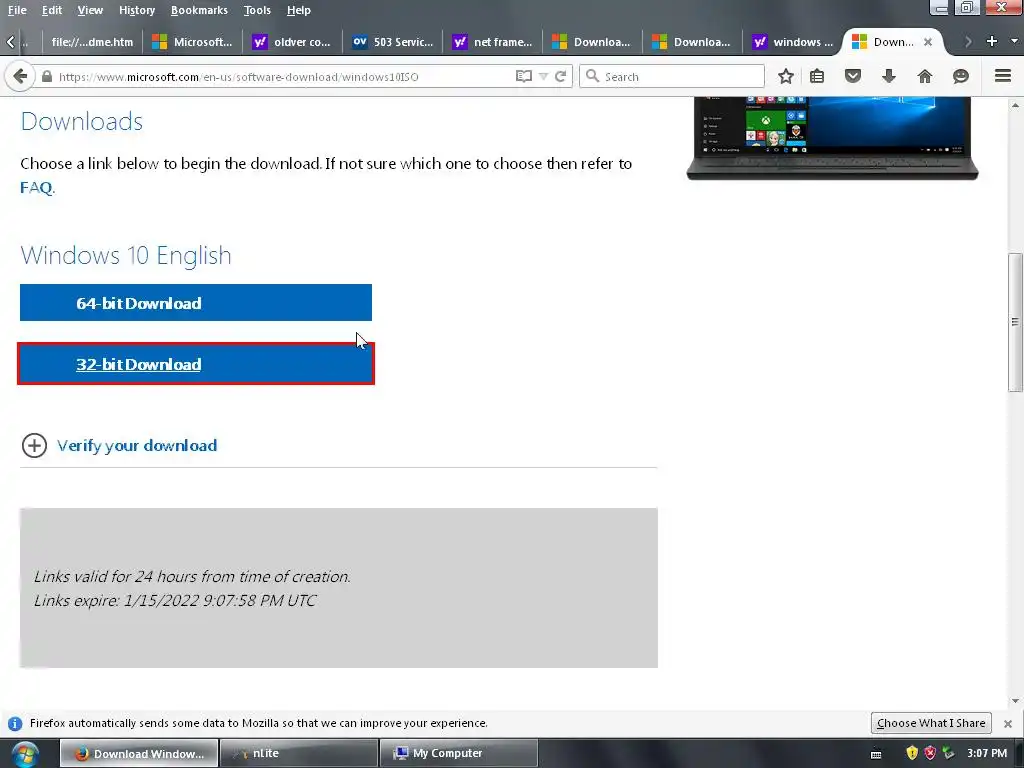
Task: Click into the Search box
Action: (672, 76)
